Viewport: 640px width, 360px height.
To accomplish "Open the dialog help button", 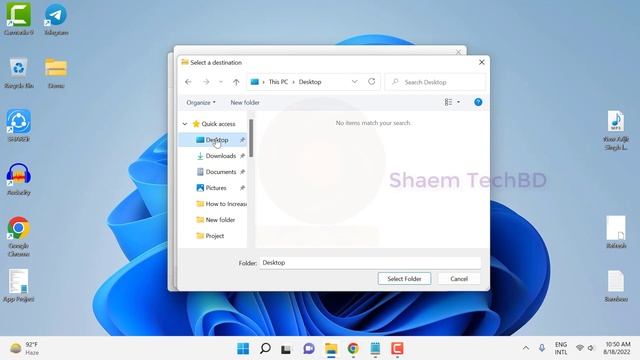I will tap(478, 102).
